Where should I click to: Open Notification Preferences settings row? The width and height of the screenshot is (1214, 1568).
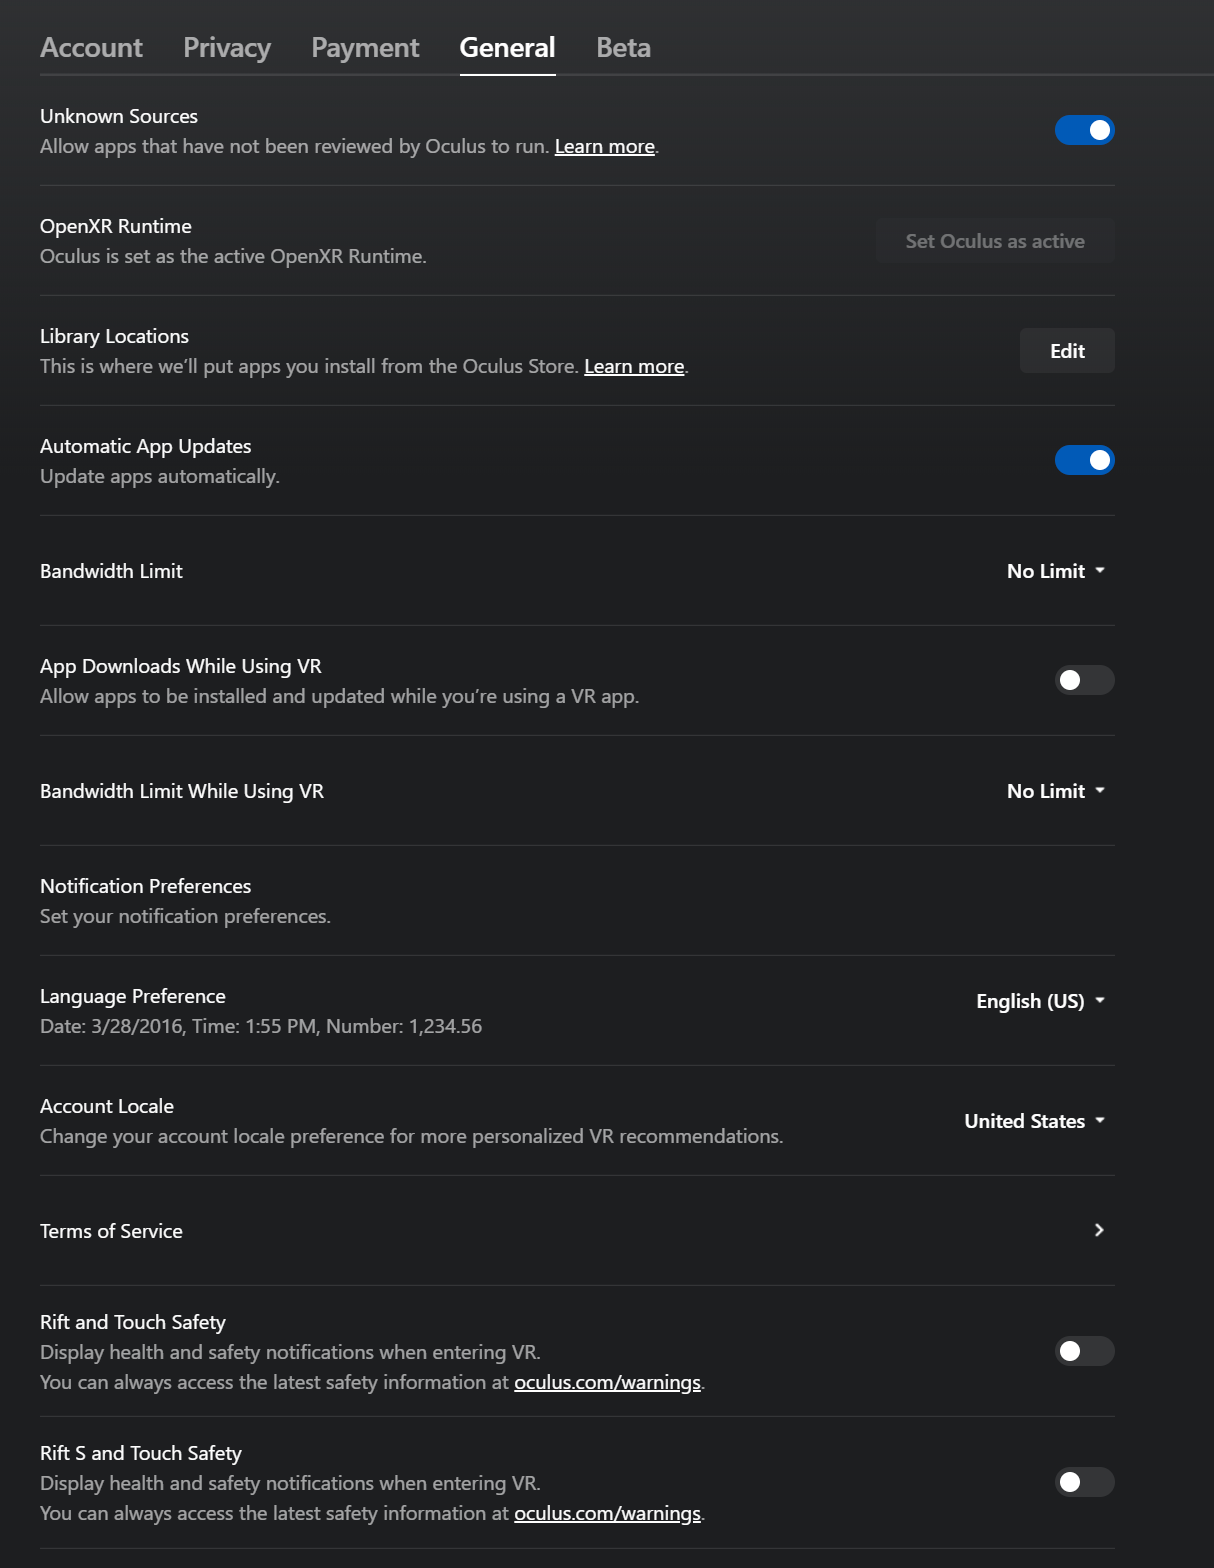point(577,901)
